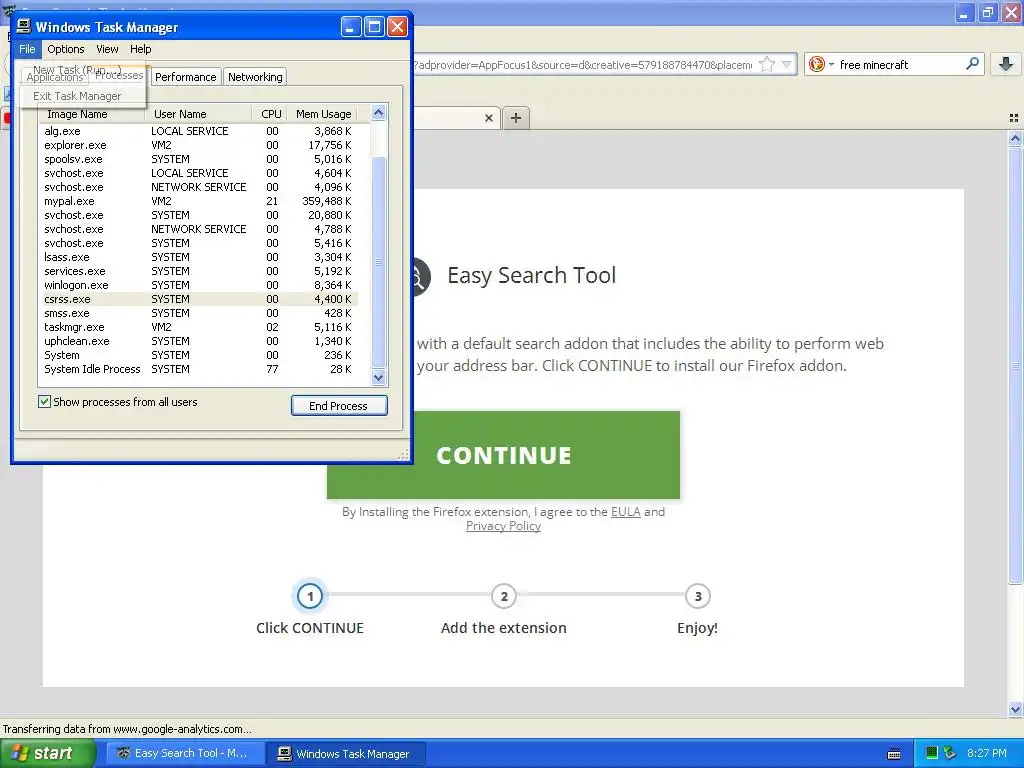Click step 3 circle Enjoy!
This screenshot has width=1024, height=768.
coord(698,596)
